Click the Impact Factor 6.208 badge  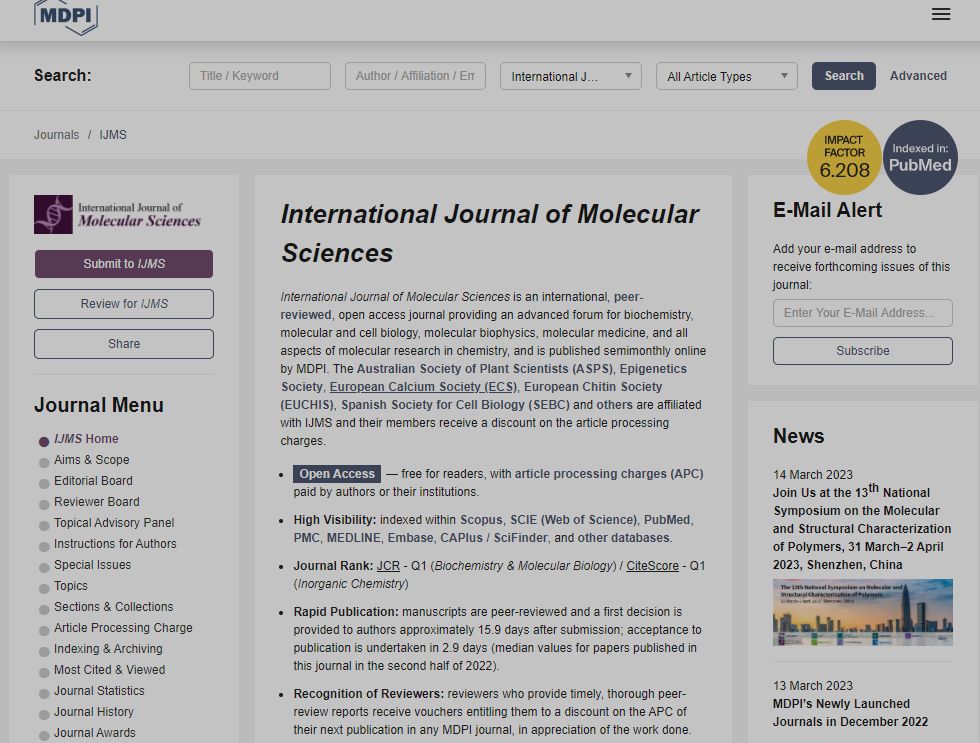pyautogui.click(x=843, y=157)
